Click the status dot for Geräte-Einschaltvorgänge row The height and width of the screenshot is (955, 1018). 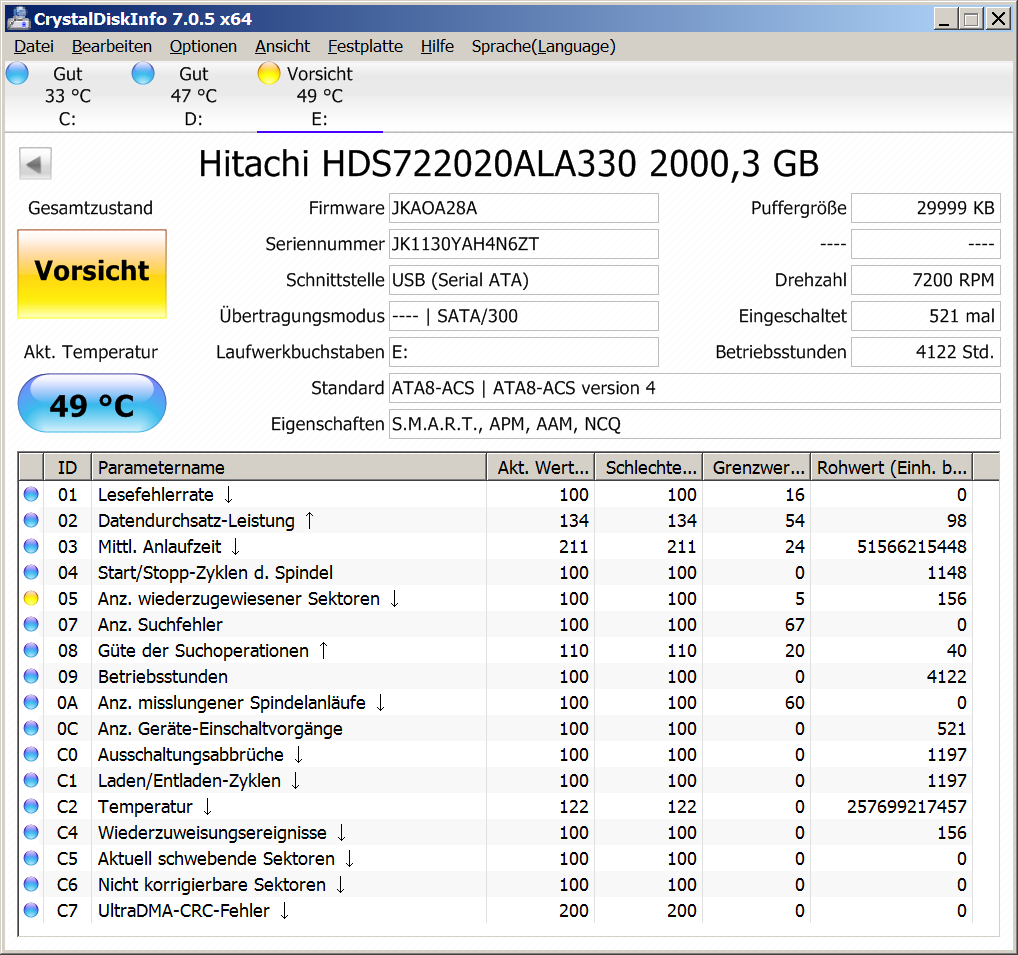31,728
